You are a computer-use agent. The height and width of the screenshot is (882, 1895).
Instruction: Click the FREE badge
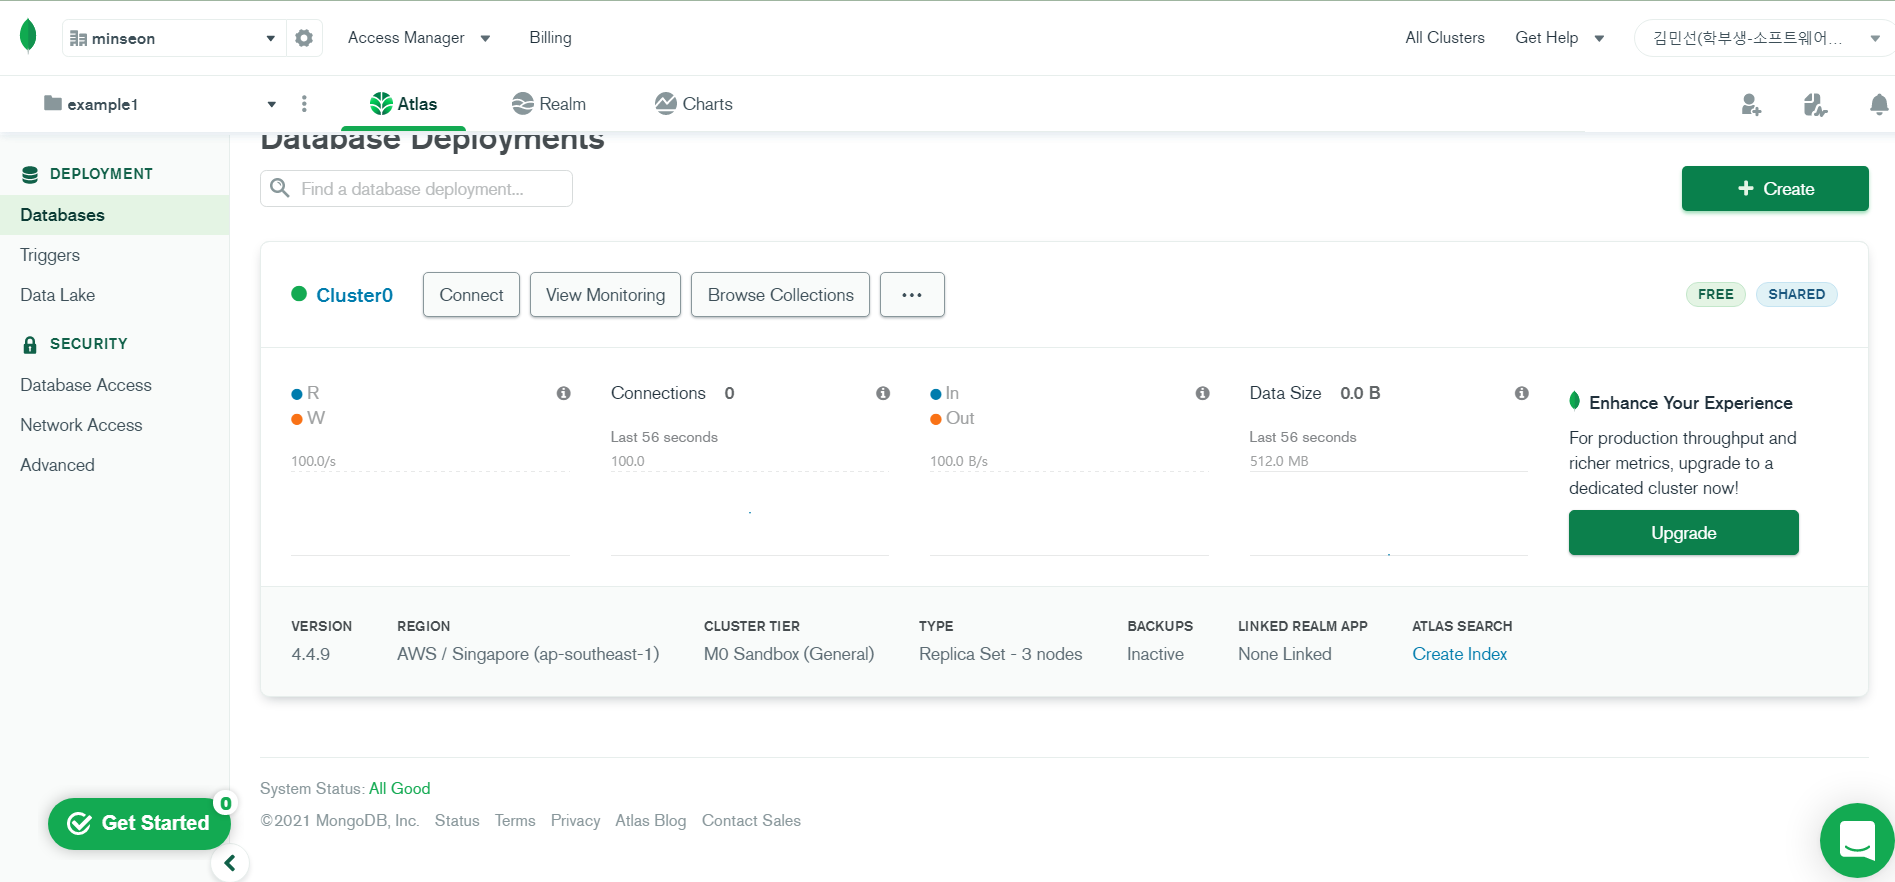1716,294
